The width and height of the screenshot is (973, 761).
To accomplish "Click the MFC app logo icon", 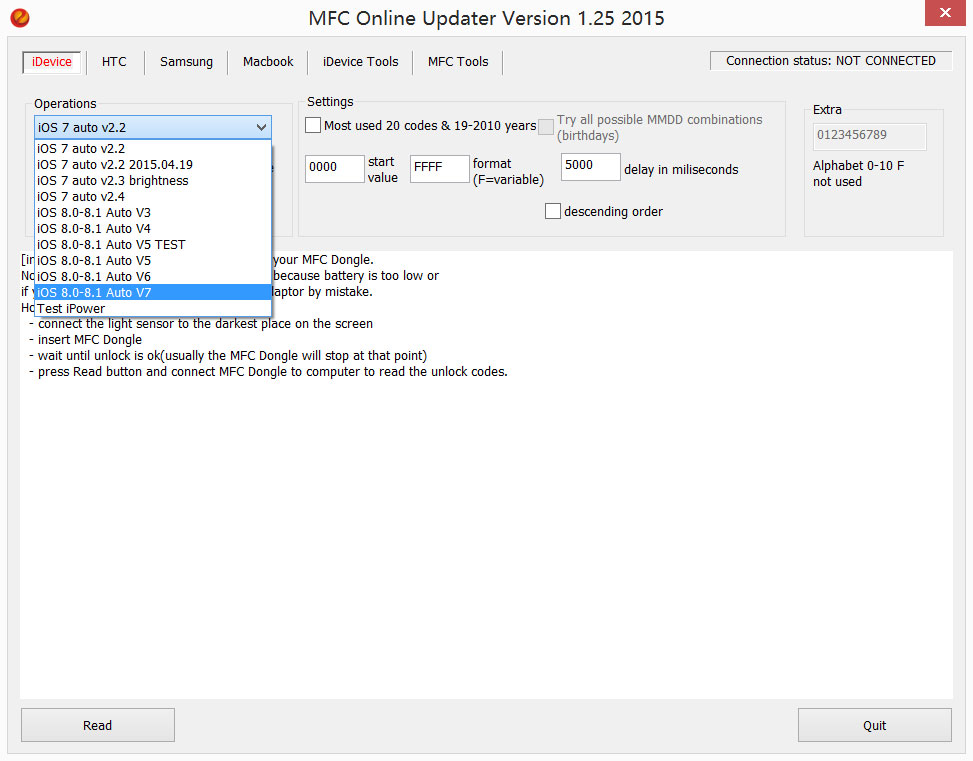I will pos(20,17).
